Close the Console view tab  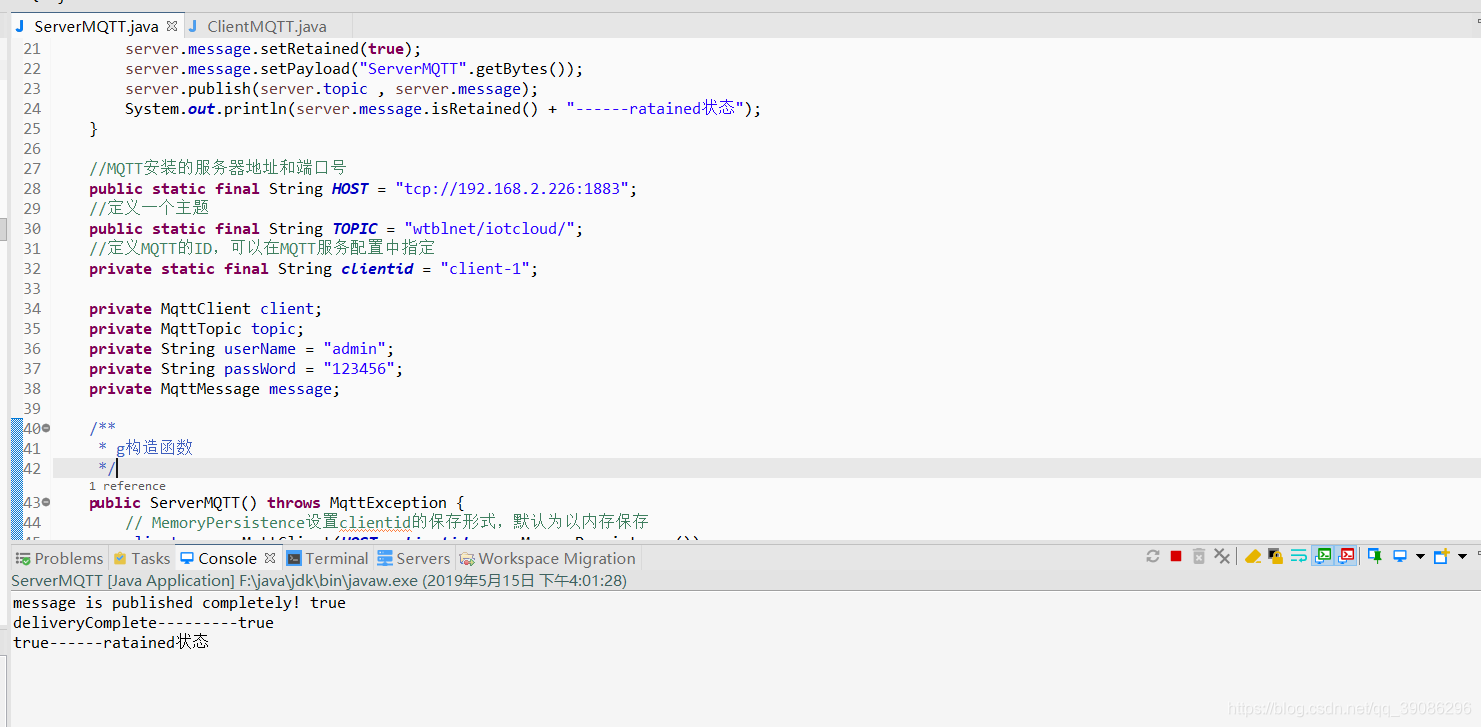coord(270,558)
